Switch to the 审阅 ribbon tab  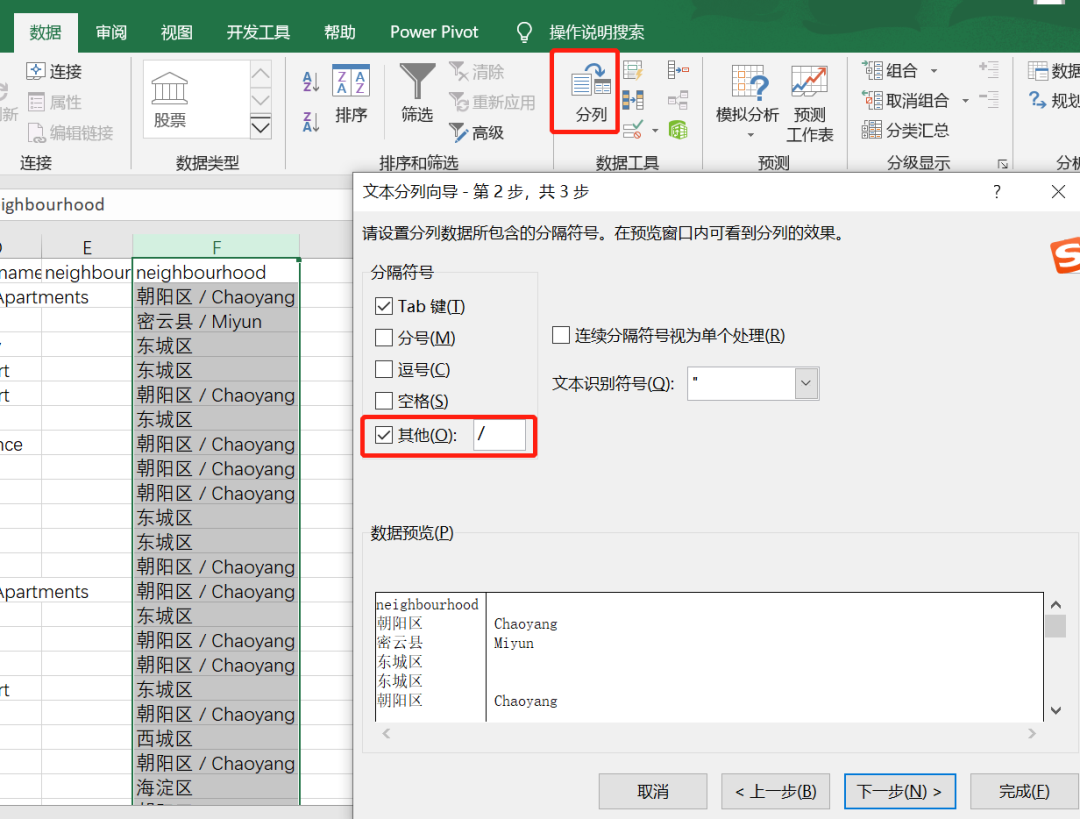click(x=111, y=32)
